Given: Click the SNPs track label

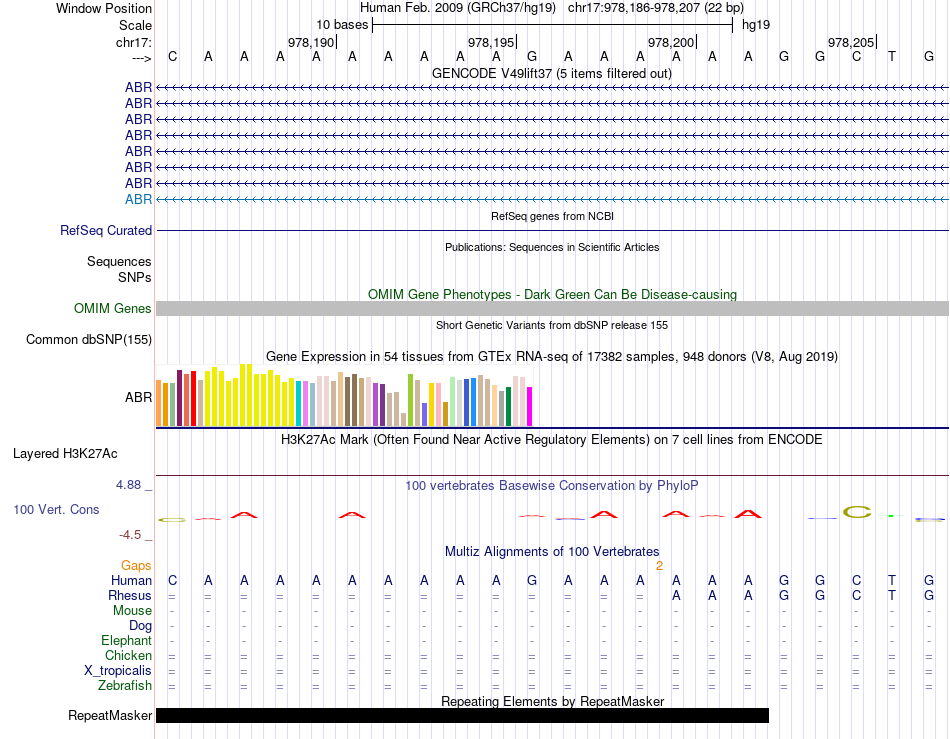Looking at the screenshot, I should [135, 277].
